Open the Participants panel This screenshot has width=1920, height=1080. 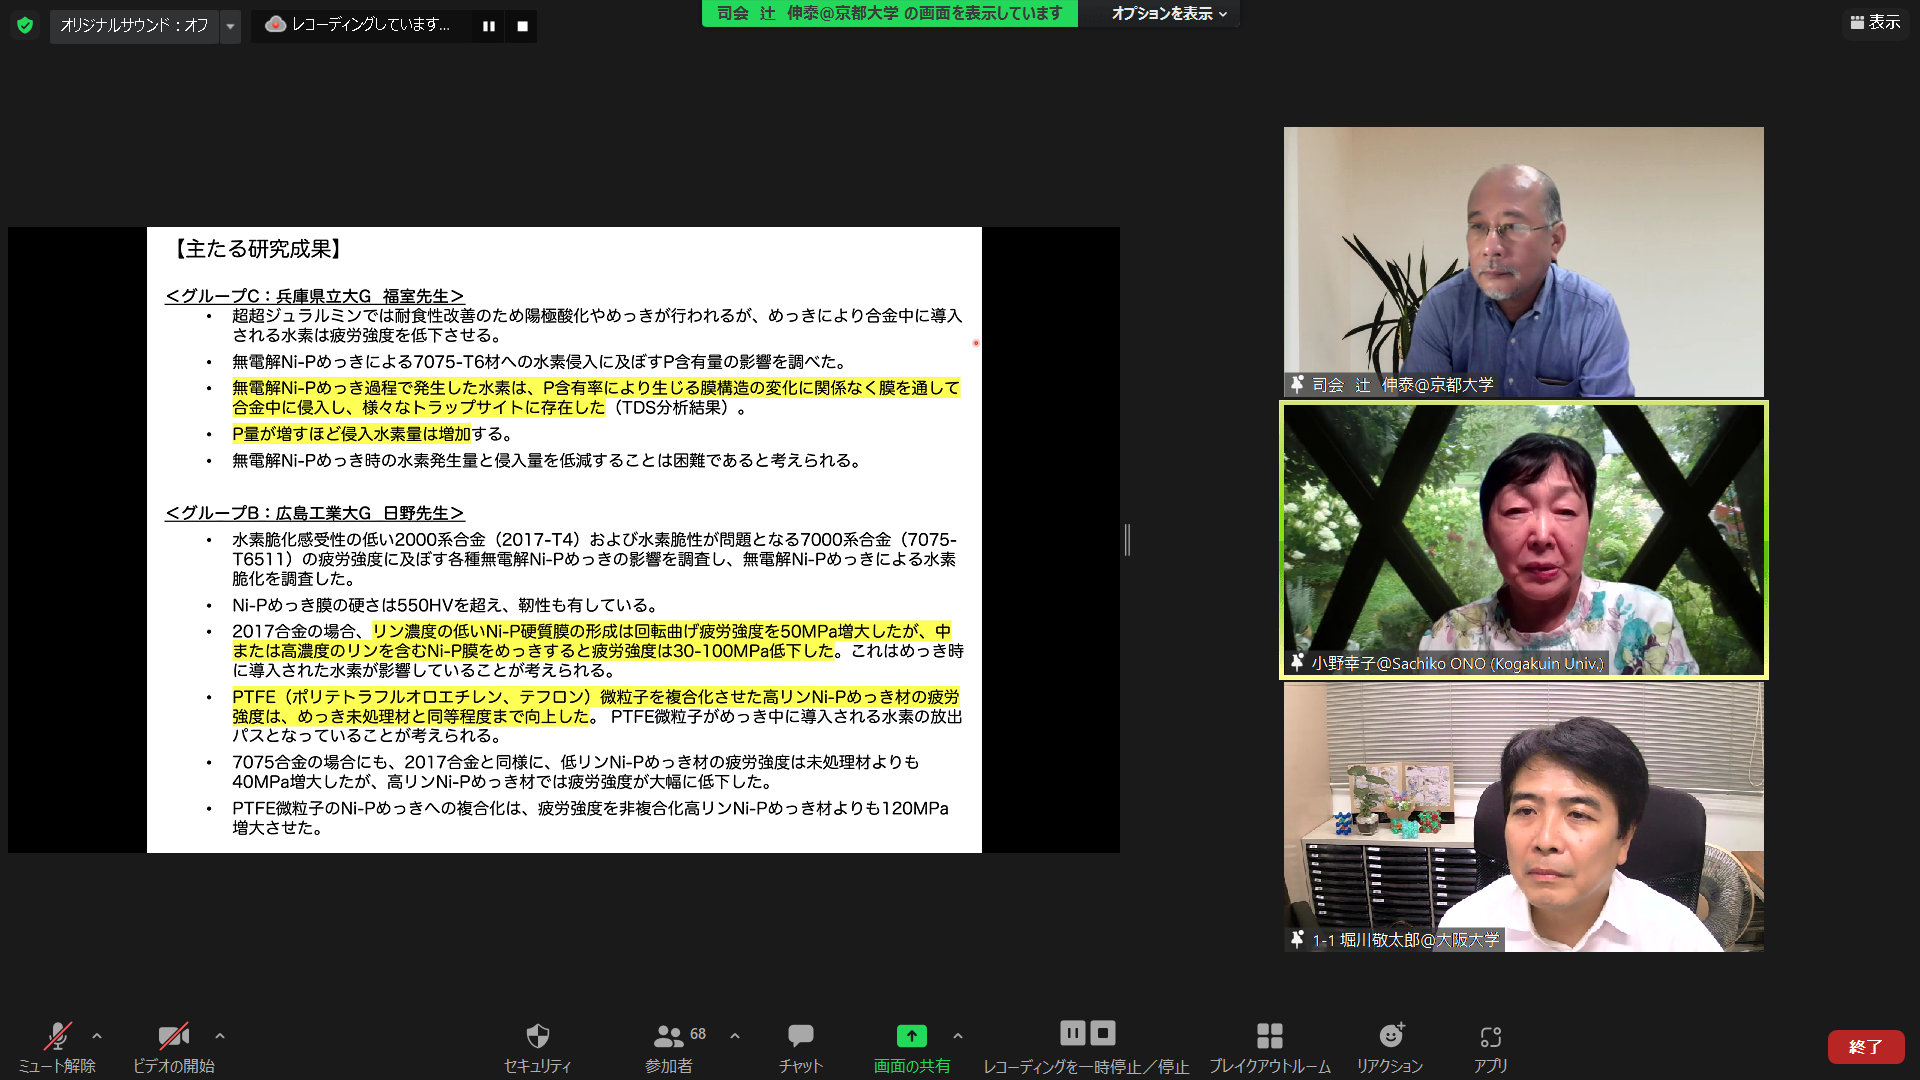668,1047
